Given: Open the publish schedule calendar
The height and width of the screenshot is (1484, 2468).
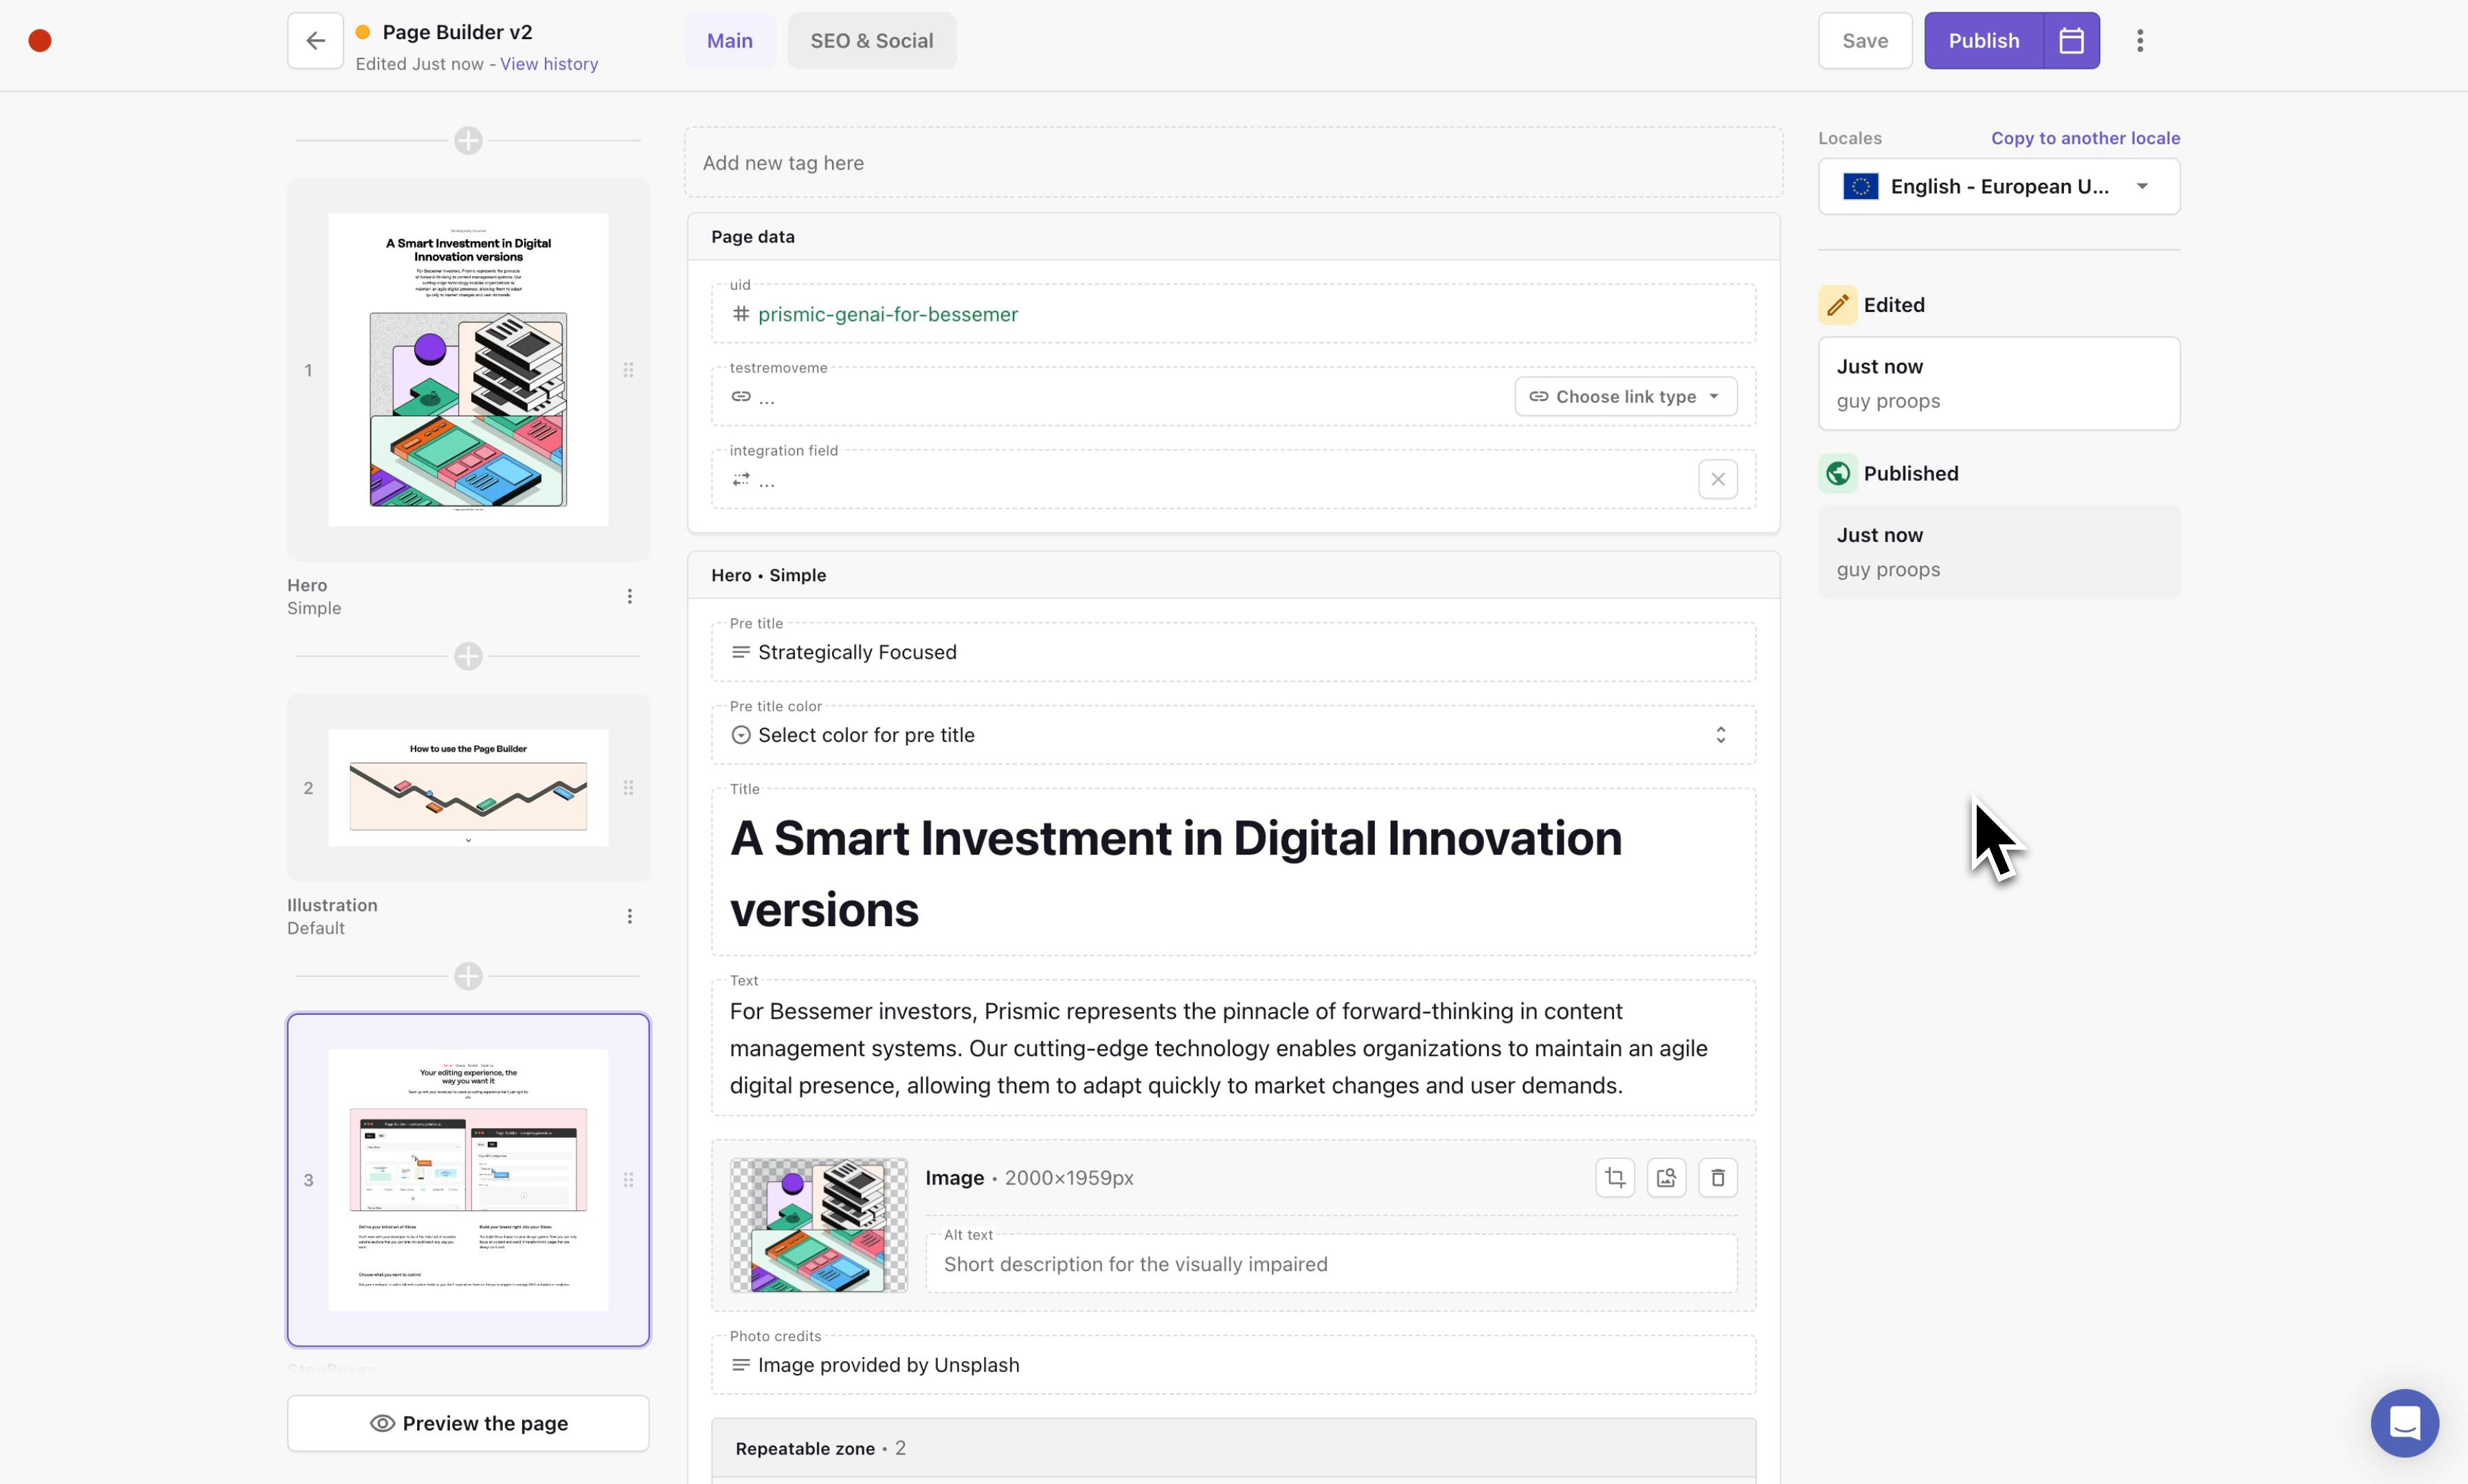Looking at the screenshot, I should (2071, 41).
